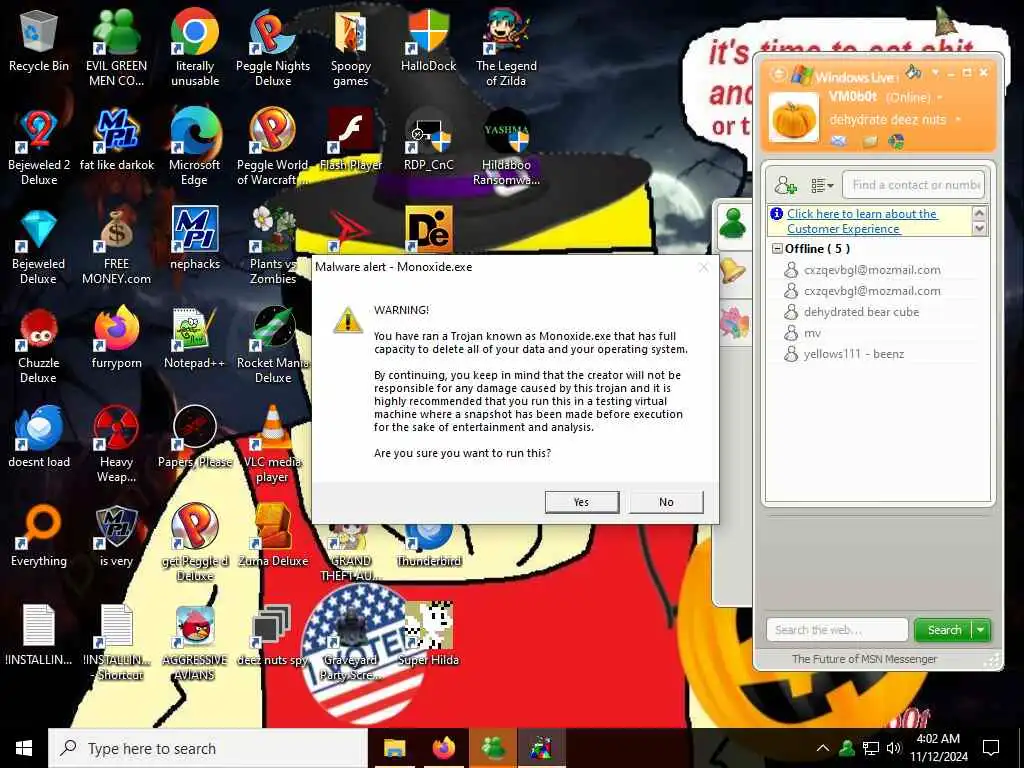This screenshot has height=768, width=1024.
Task: Open the dehydrate deez nuts personal message dropdown
Action: (x=958, y=120)
